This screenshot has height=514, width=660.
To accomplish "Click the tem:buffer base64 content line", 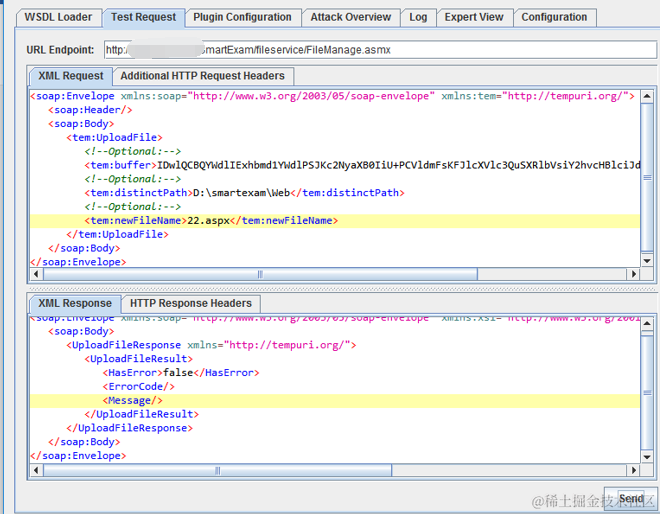I will point(362,165).
